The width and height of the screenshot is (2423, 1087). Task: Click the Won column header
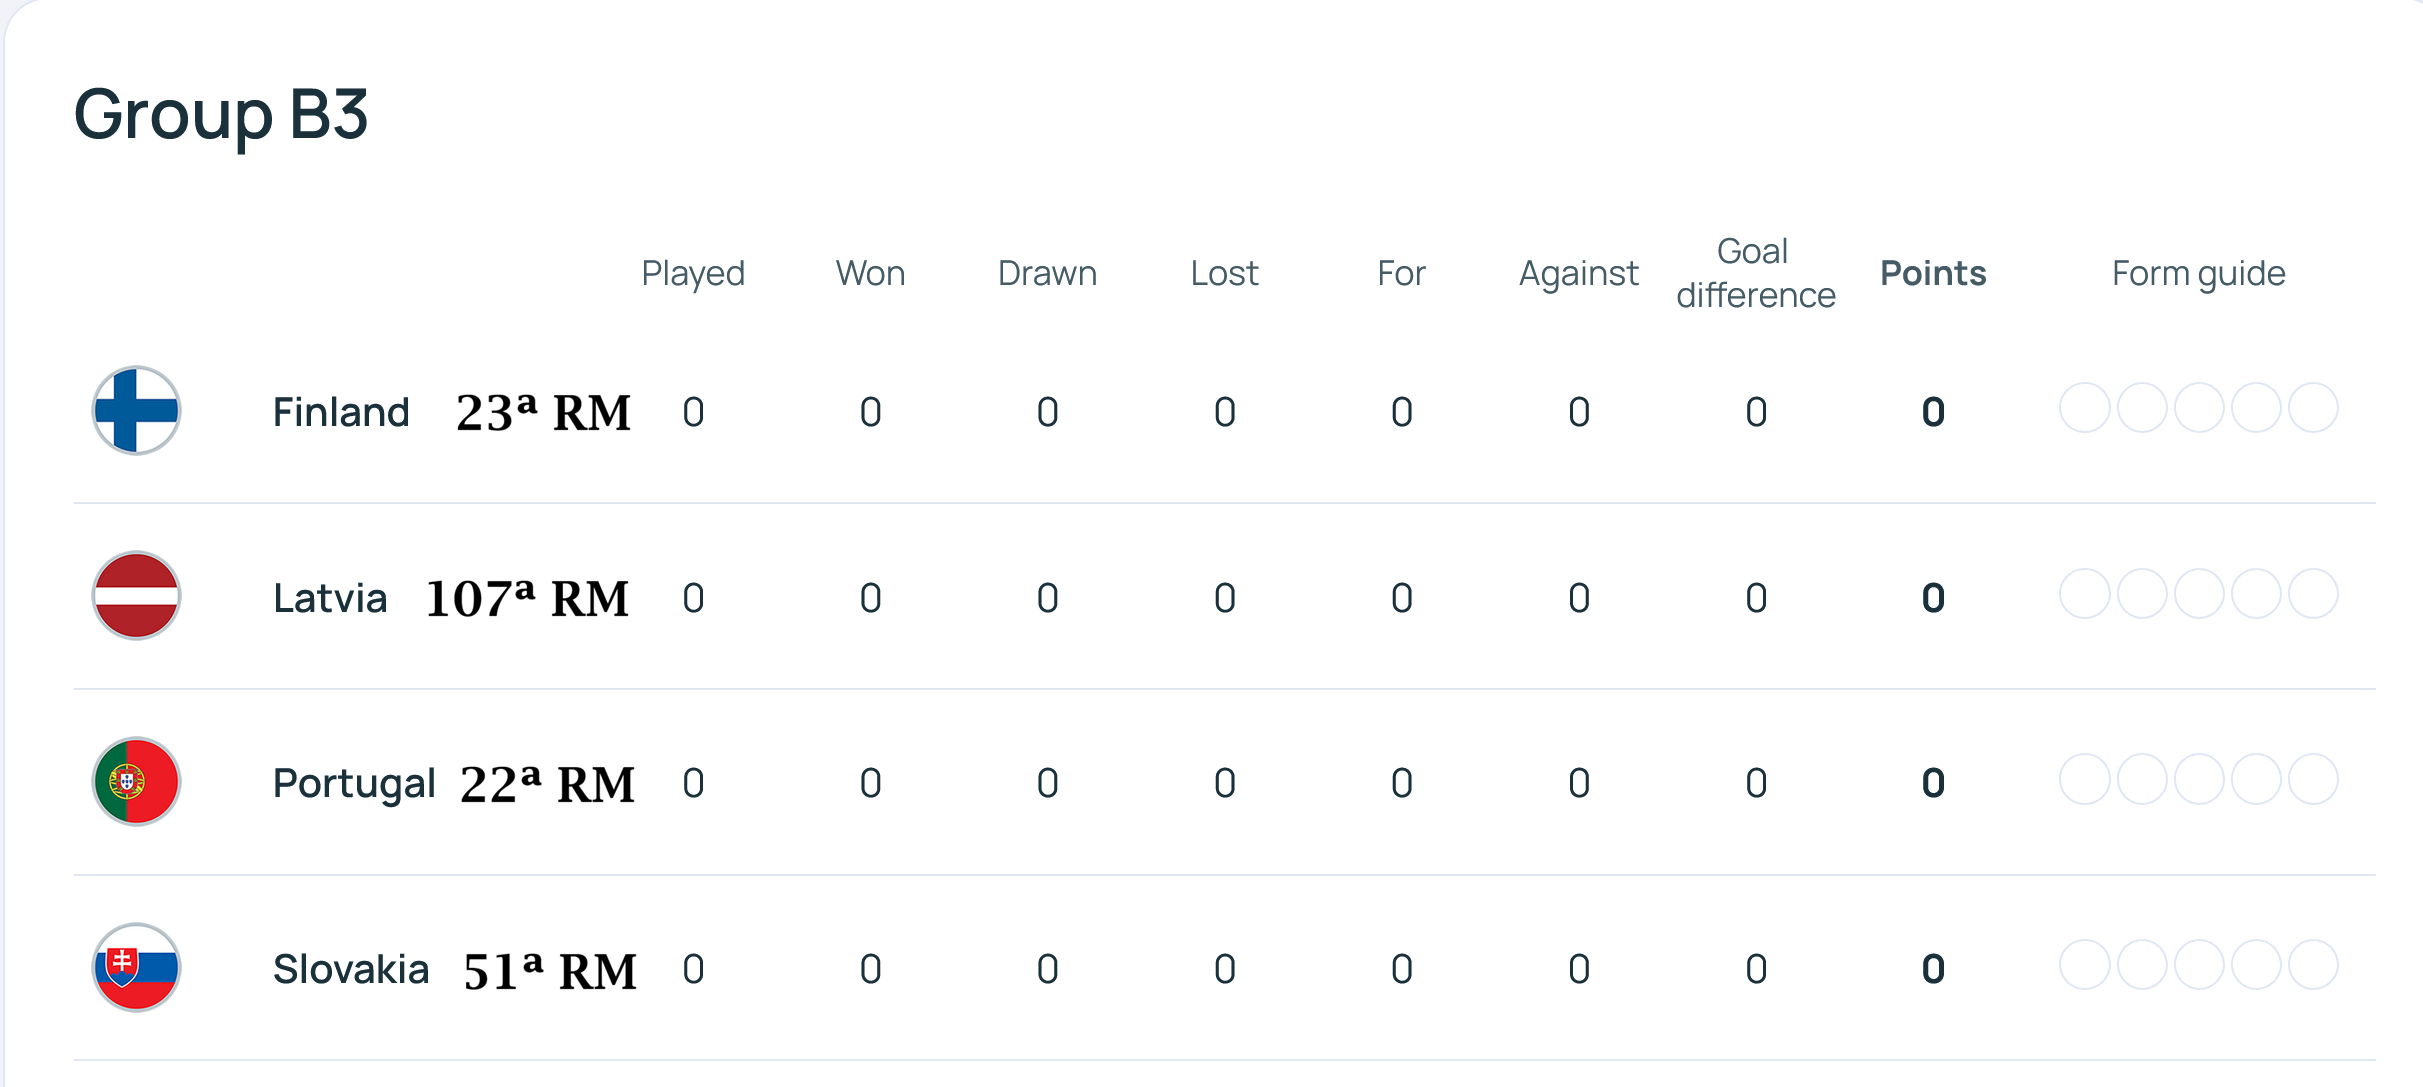tap(870, 273)
